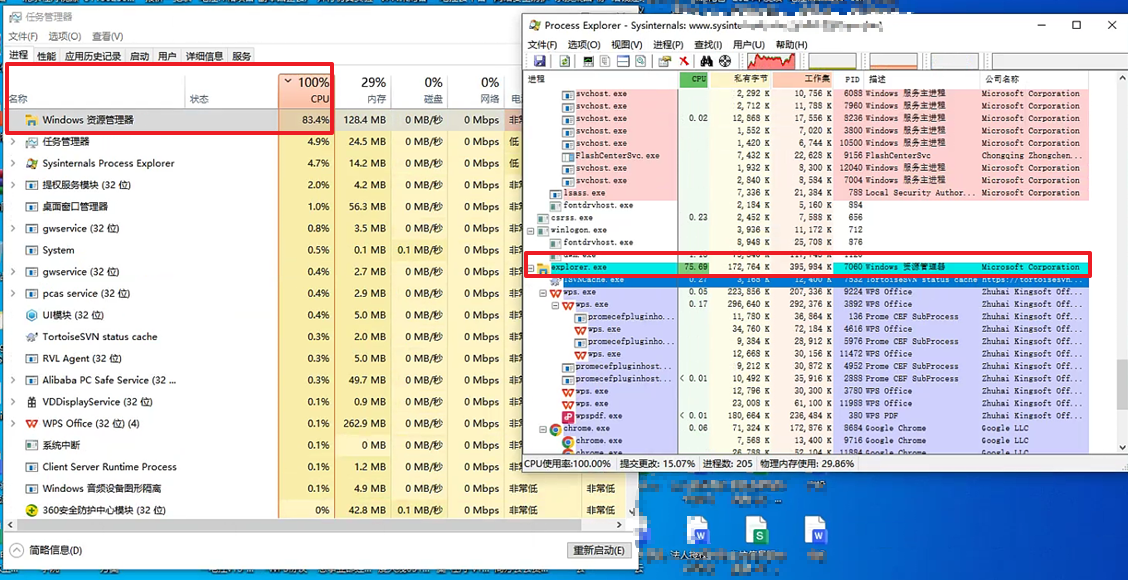This screenshot has width=1128, height=580.
Task: Click the binoculars Find Handle icon
Action: [706, 61]
